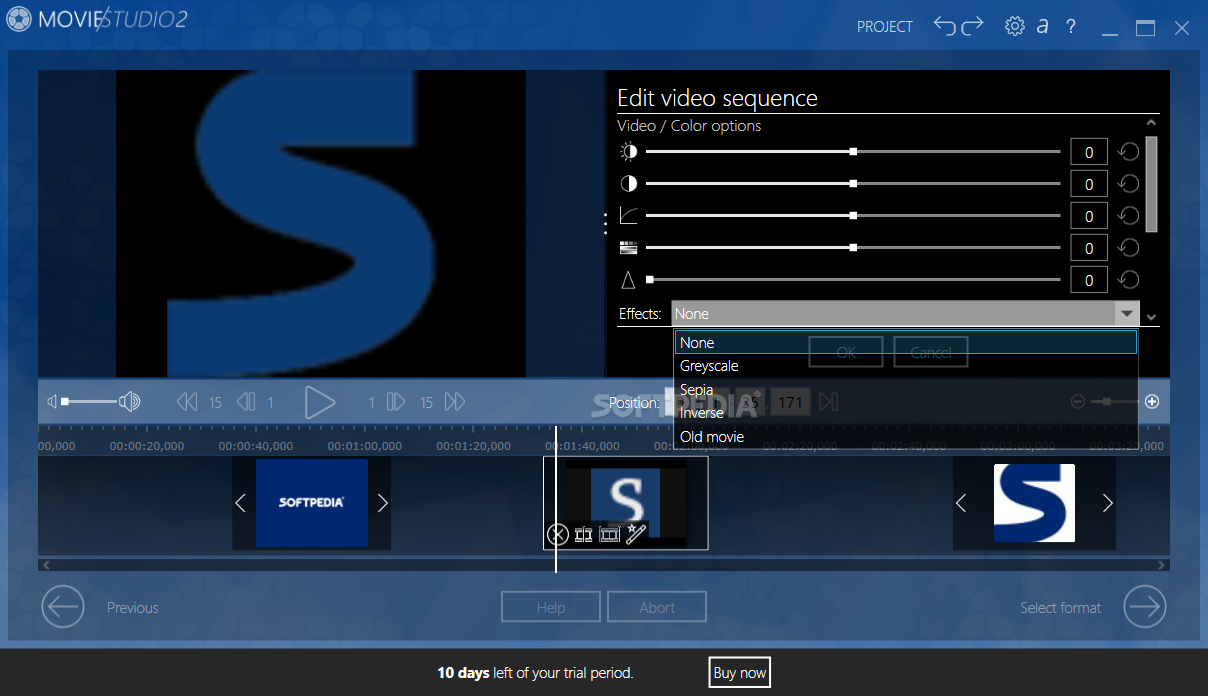Click the Abort button
Screen dimensions: 1208x696
click(657, 607)
